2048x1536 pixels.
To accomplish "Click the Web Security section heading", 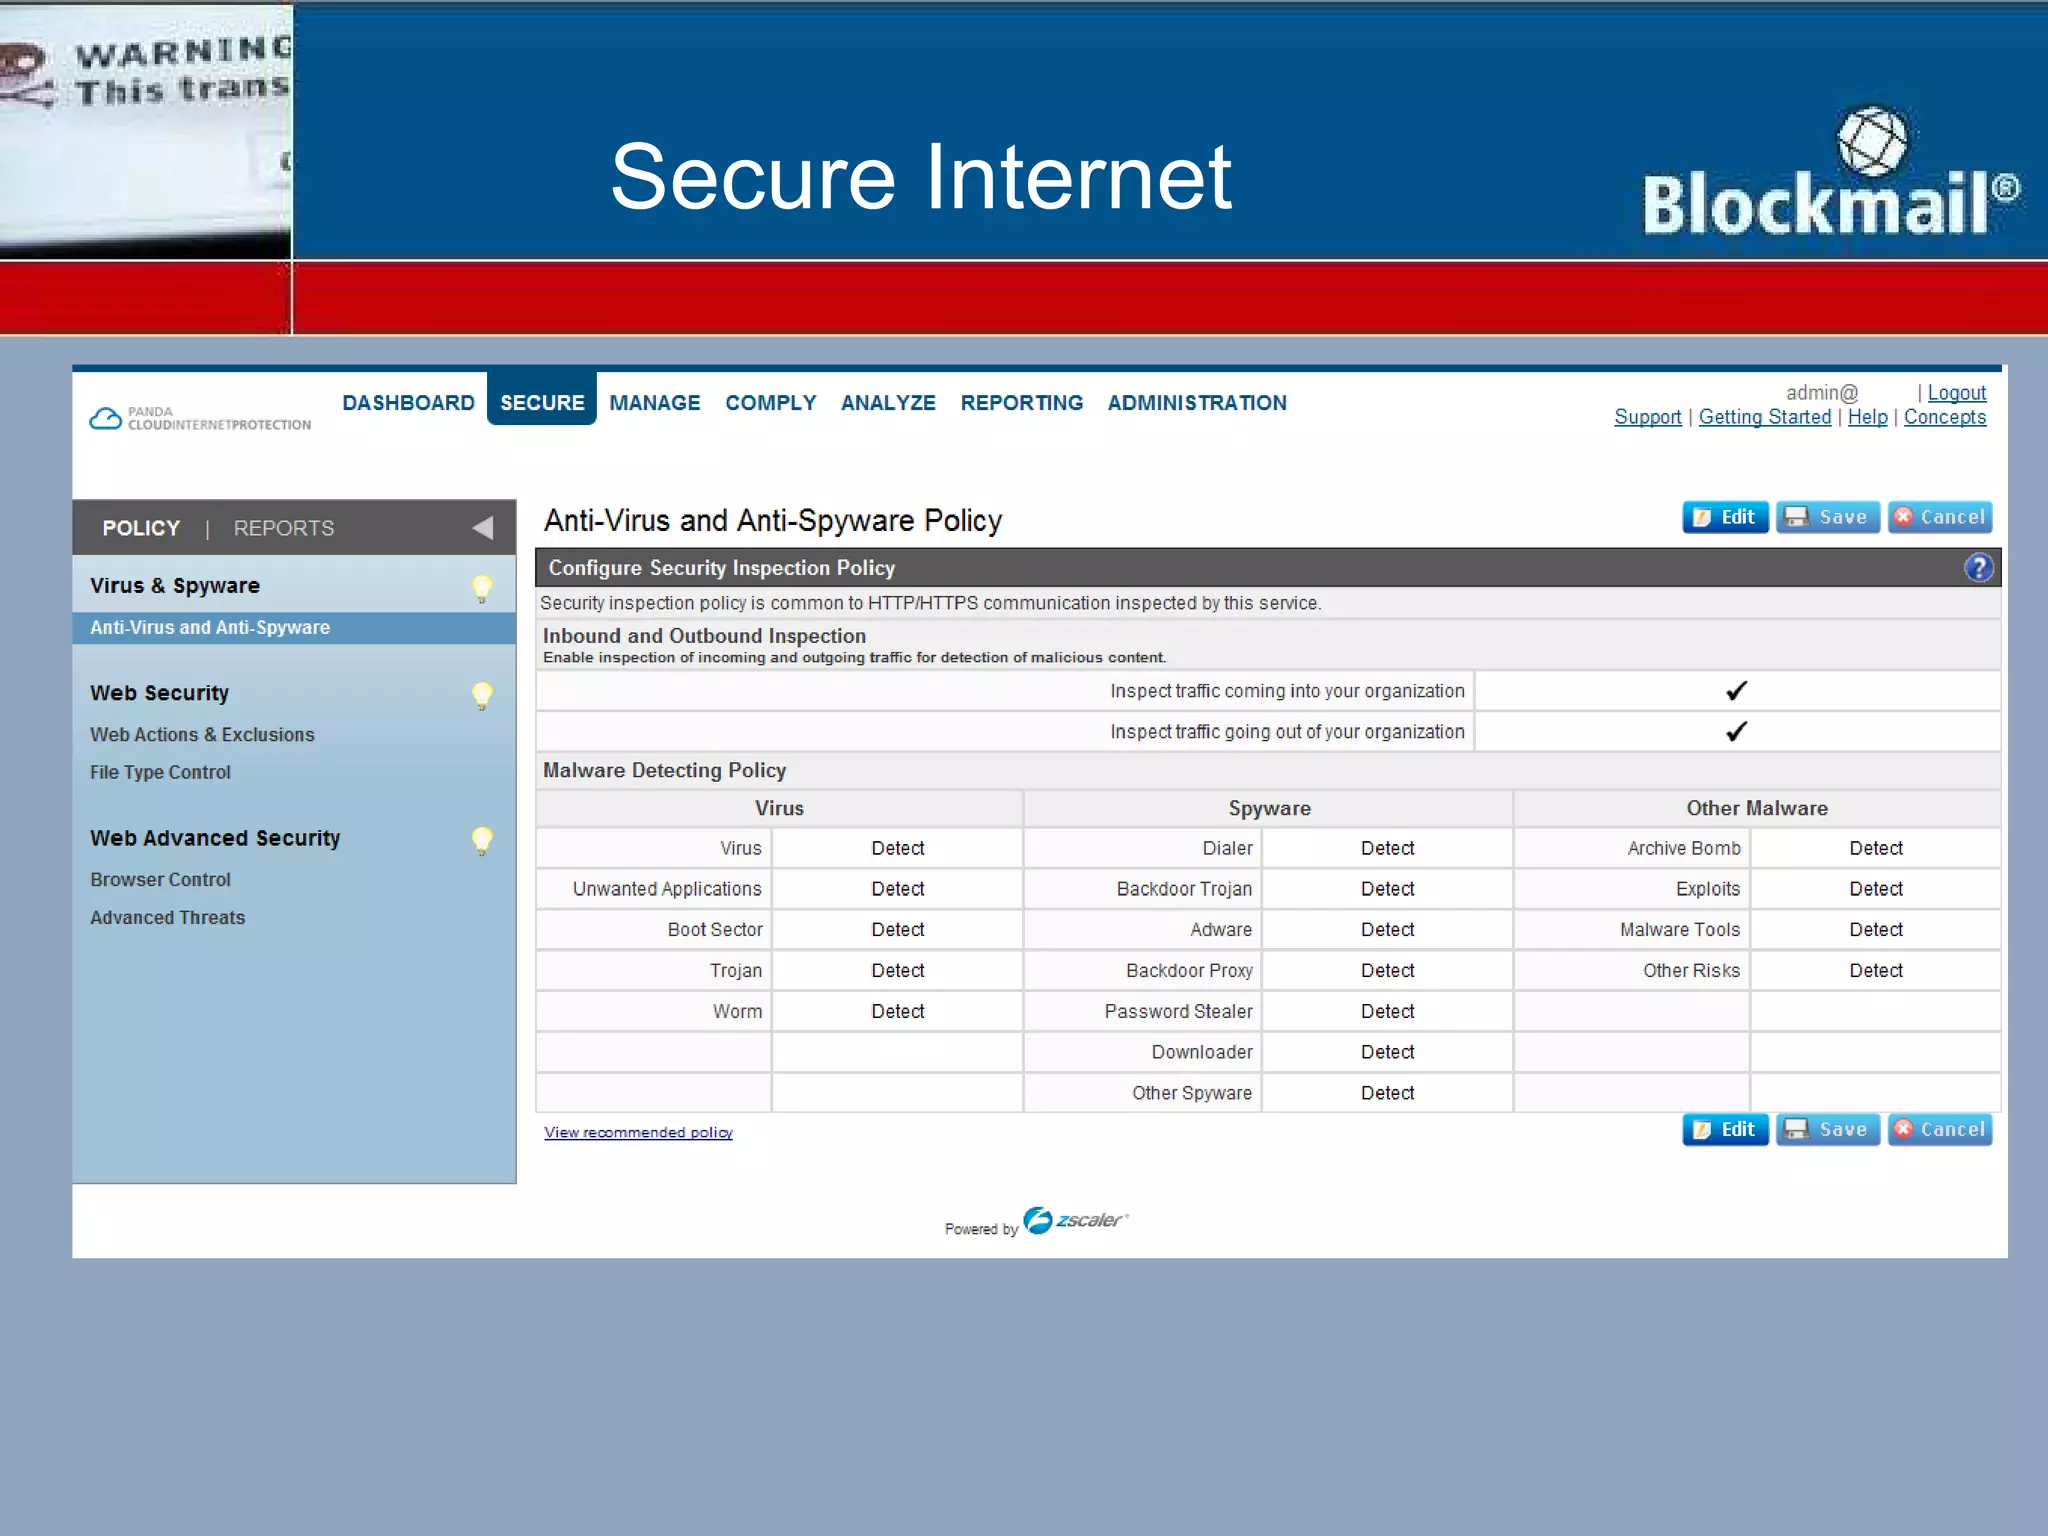I will click(x=159, y=693).
